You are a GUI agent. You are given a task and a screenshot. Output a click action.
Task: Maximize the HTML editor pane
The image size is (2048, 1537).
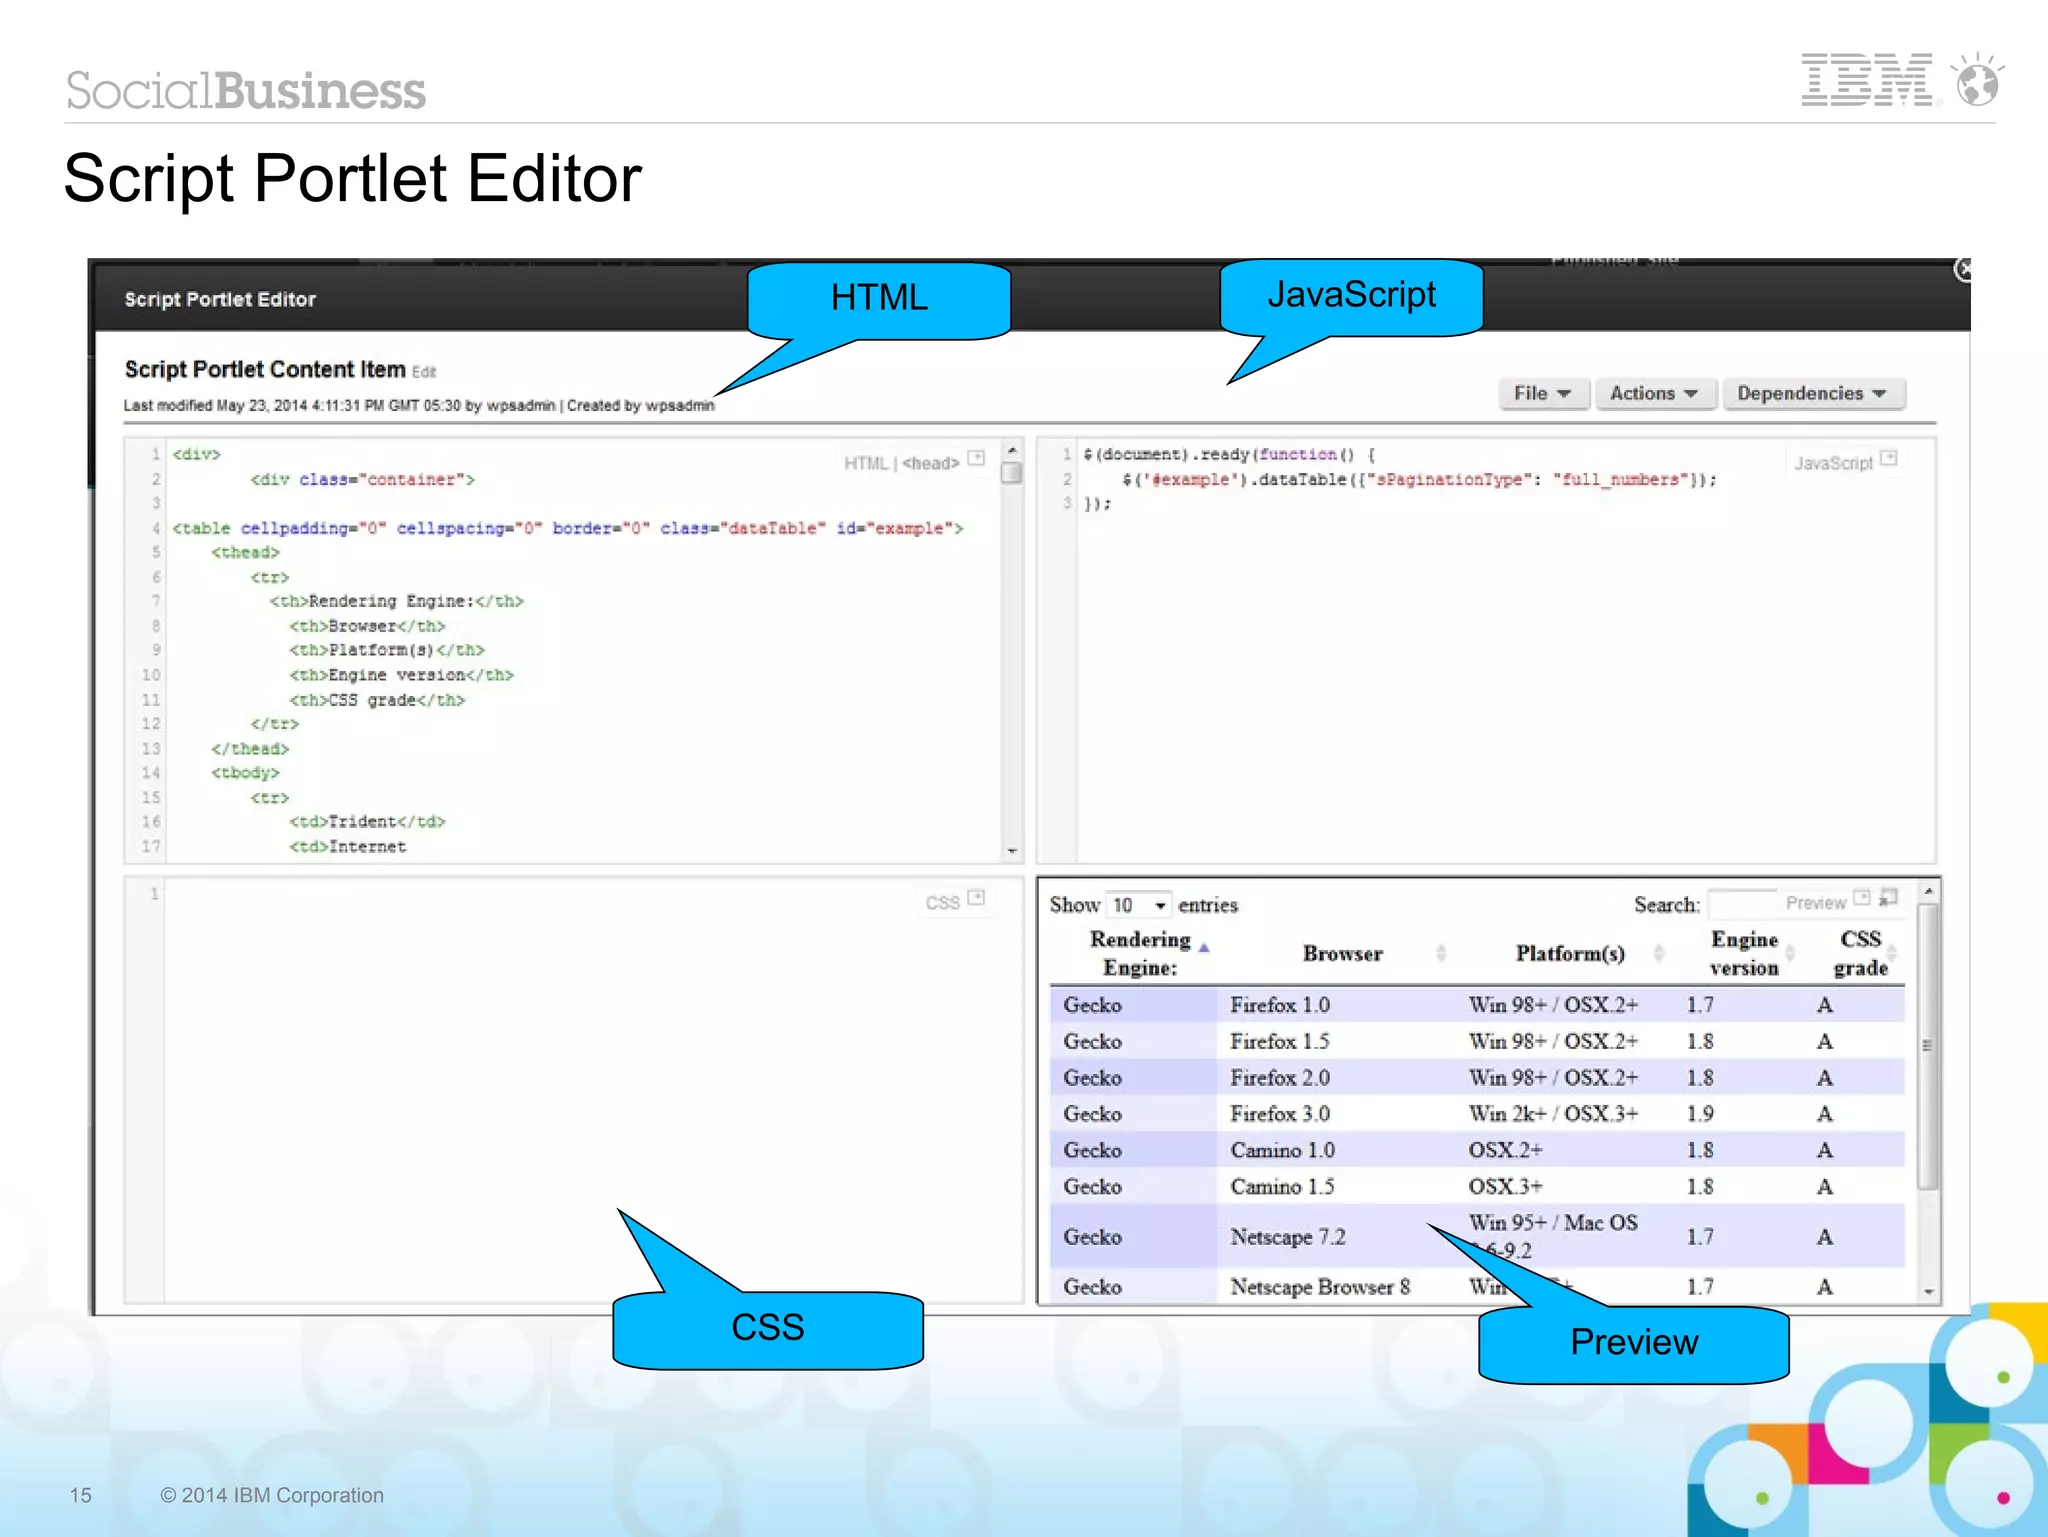point(977,459)
